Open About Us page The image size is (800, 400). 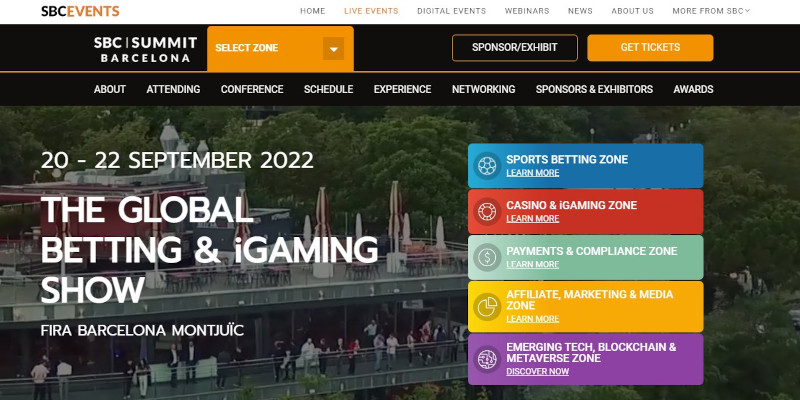(x=632, y=11)
